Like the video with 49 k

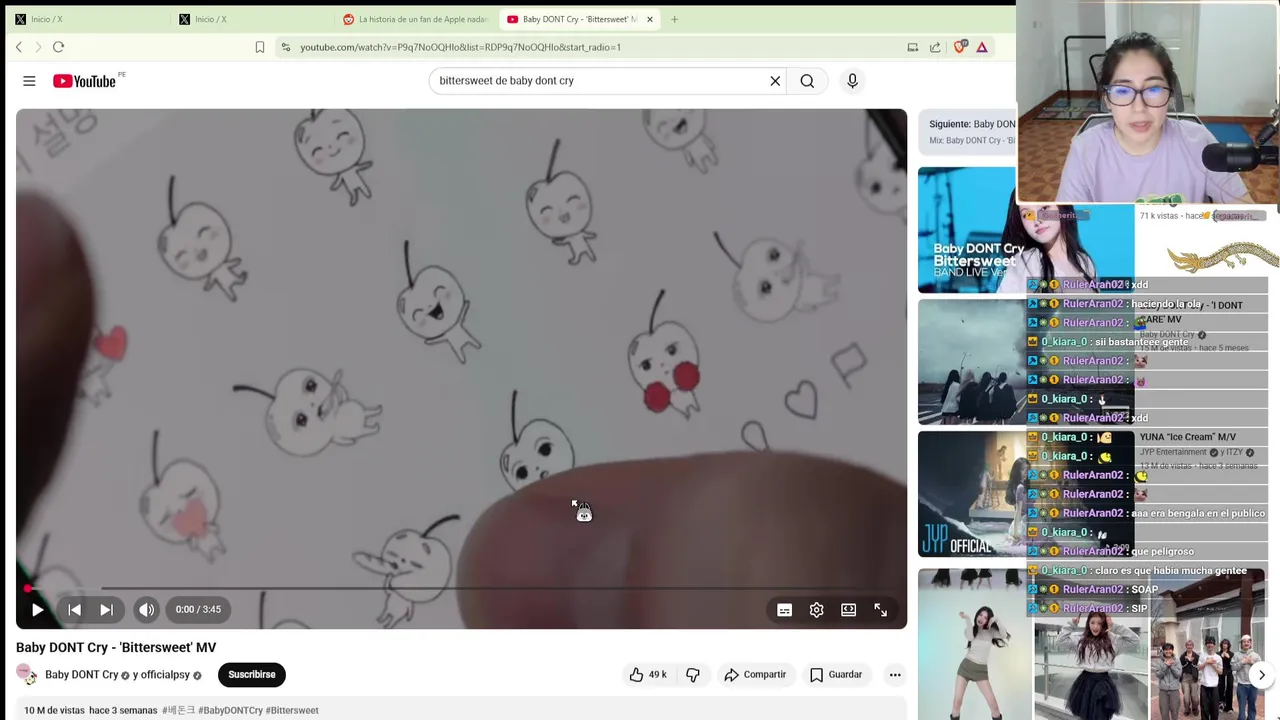pyautogui.click(x=647, y=675)
